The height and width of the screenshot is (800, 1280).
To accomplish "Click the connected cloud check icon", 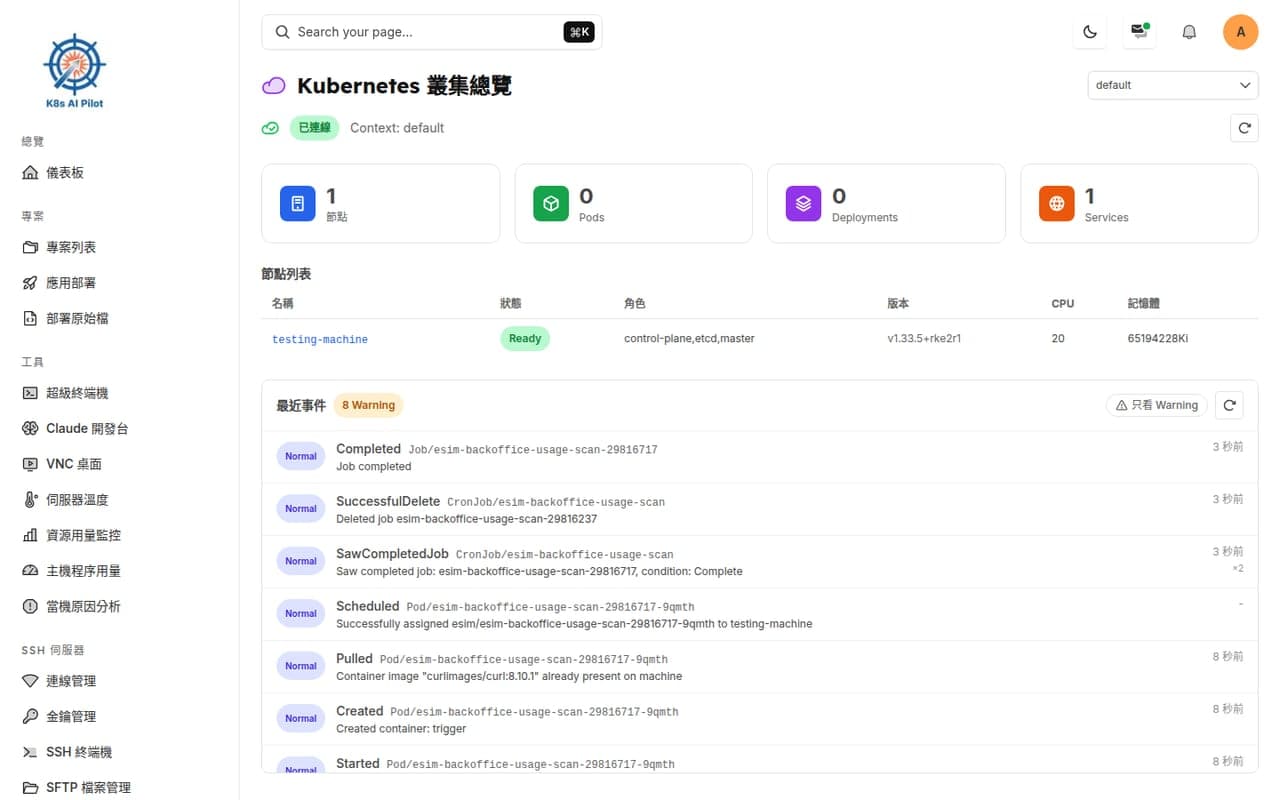I will (270, 128).
